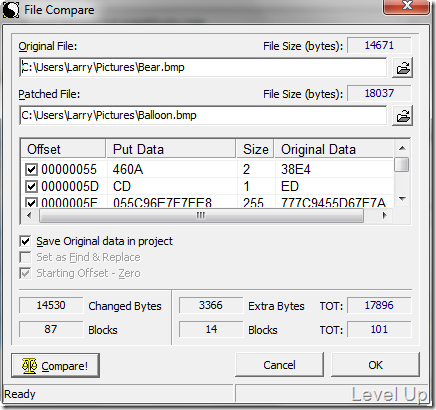Confirm with the OK button
This screenshot has width=436, height=410.
(375, 365)
